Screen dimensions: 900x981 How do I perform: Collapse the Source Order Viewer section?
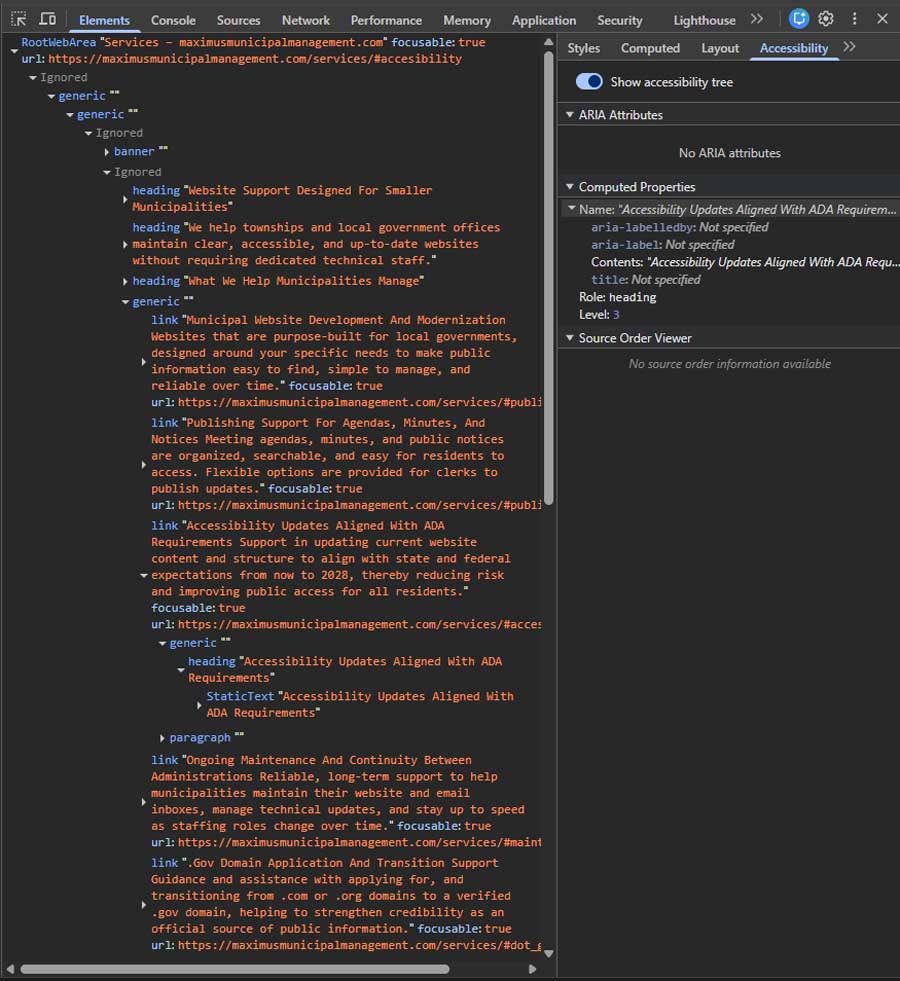point(570,338)
